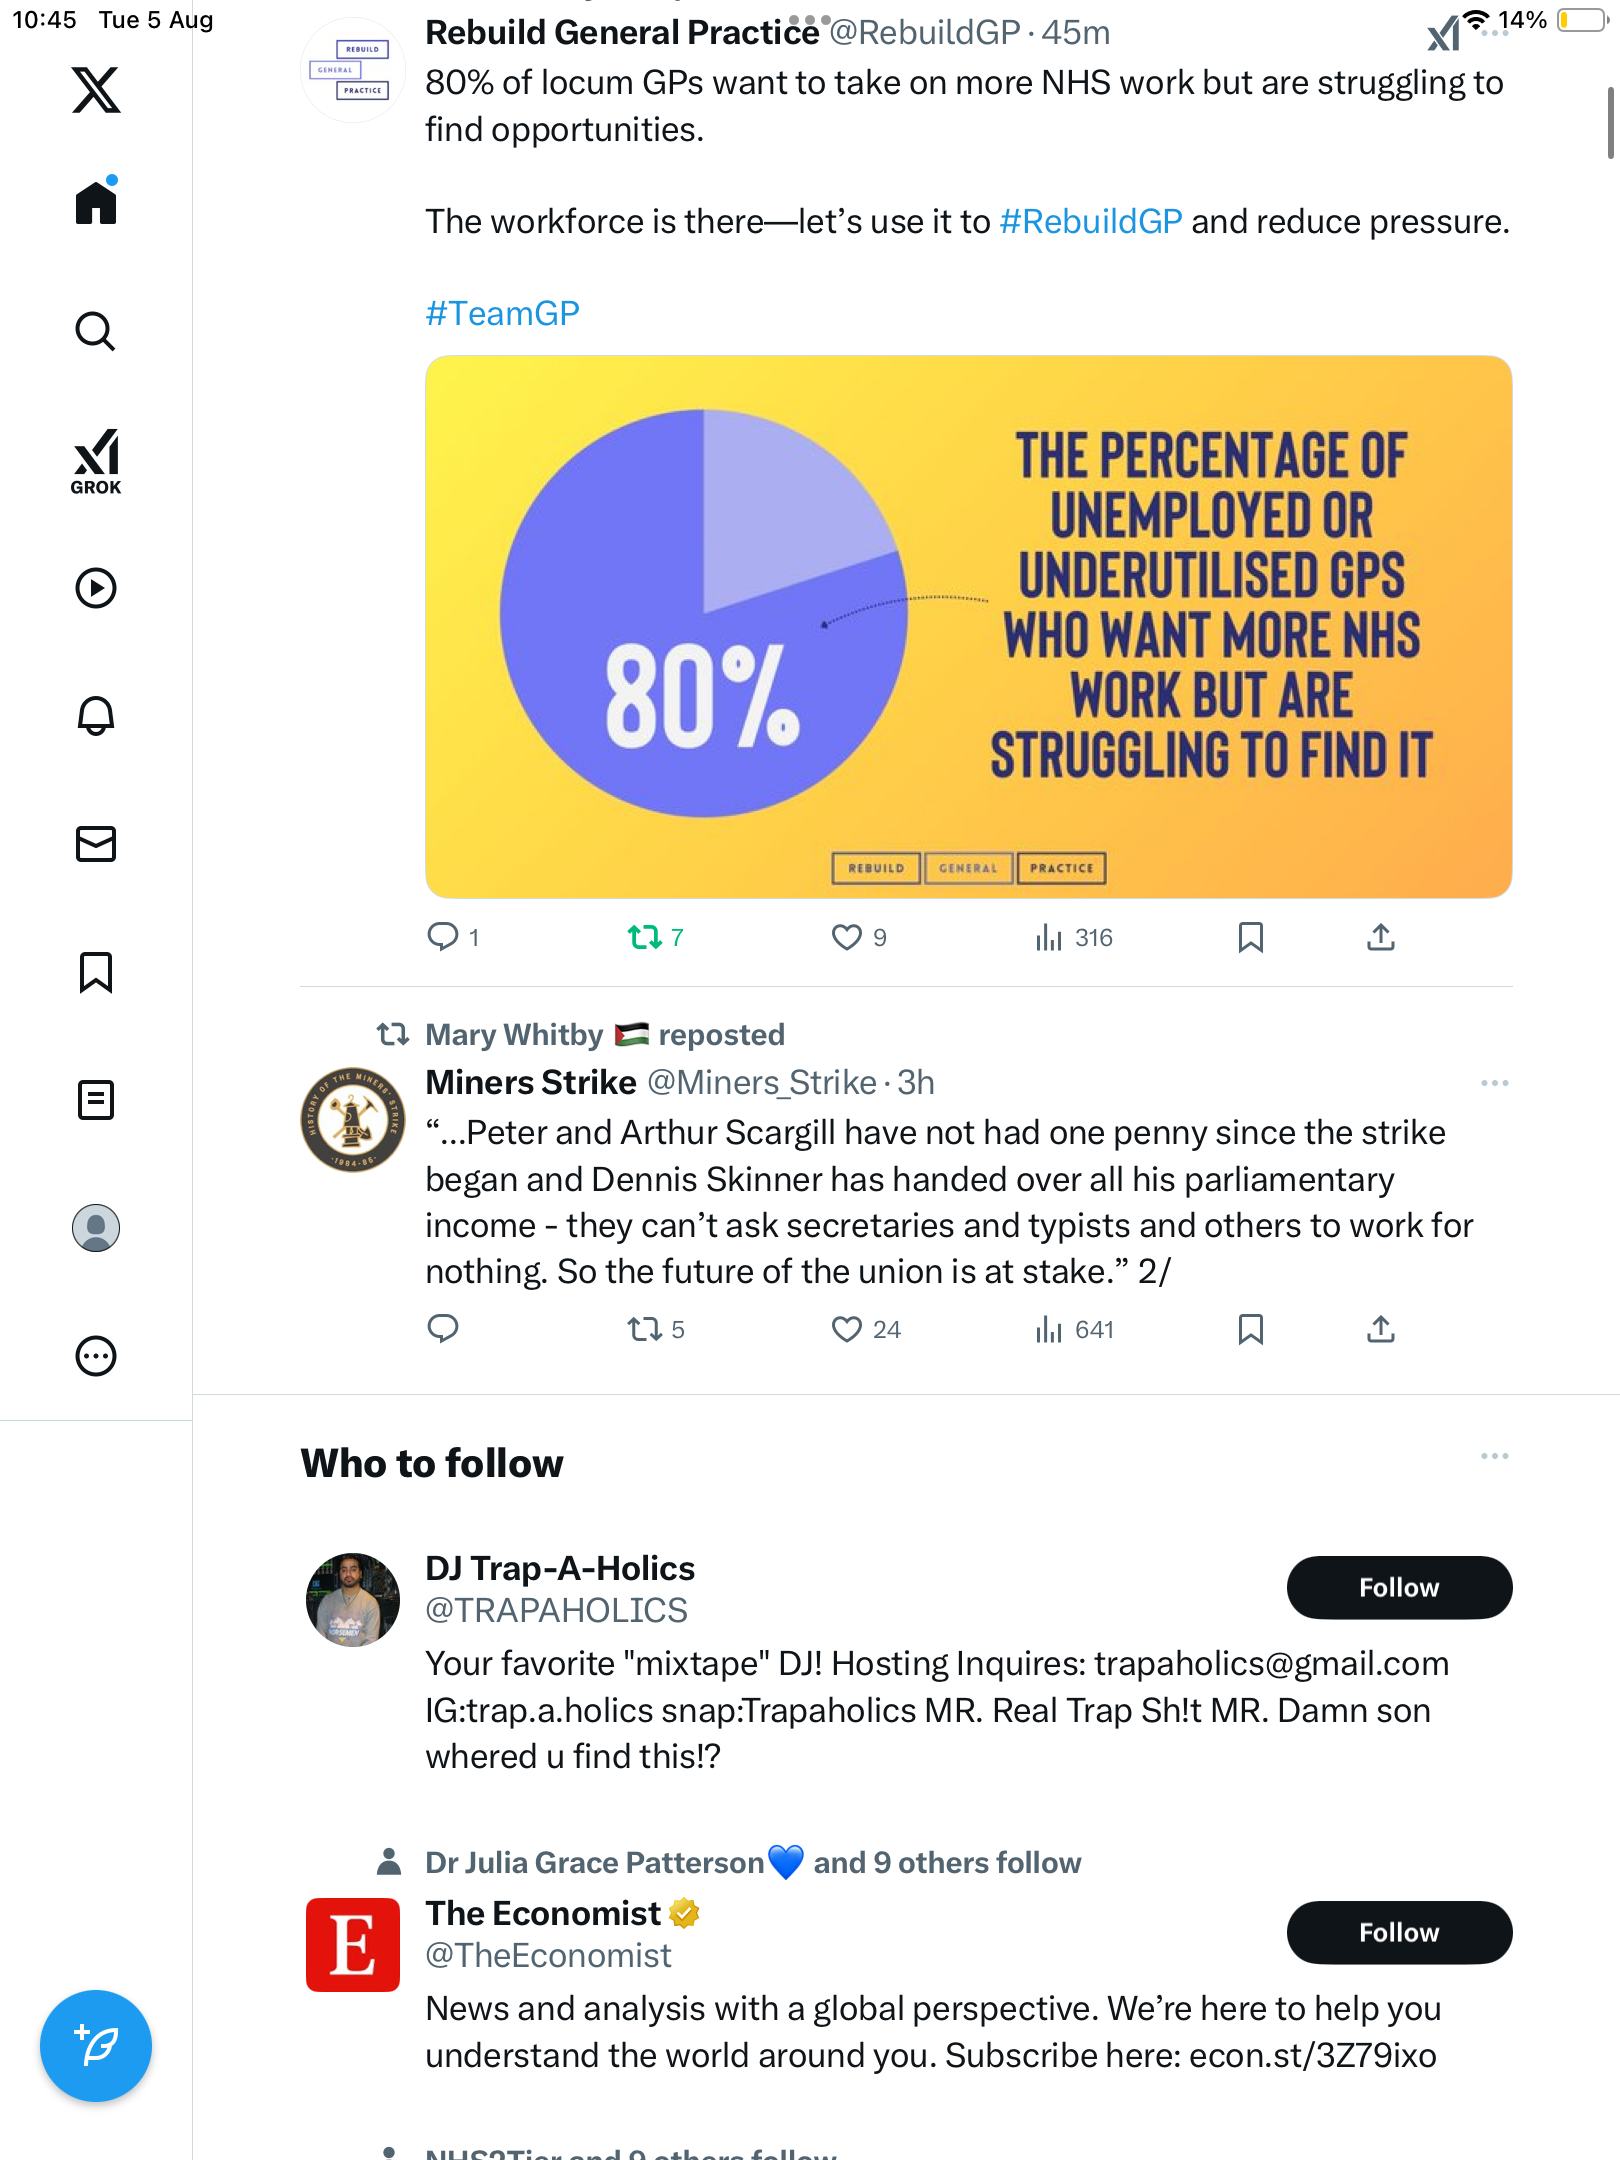
Task: Bookmark the Rebuild General Practice post
Action: pyautogui.click(x=1250, y=937)
